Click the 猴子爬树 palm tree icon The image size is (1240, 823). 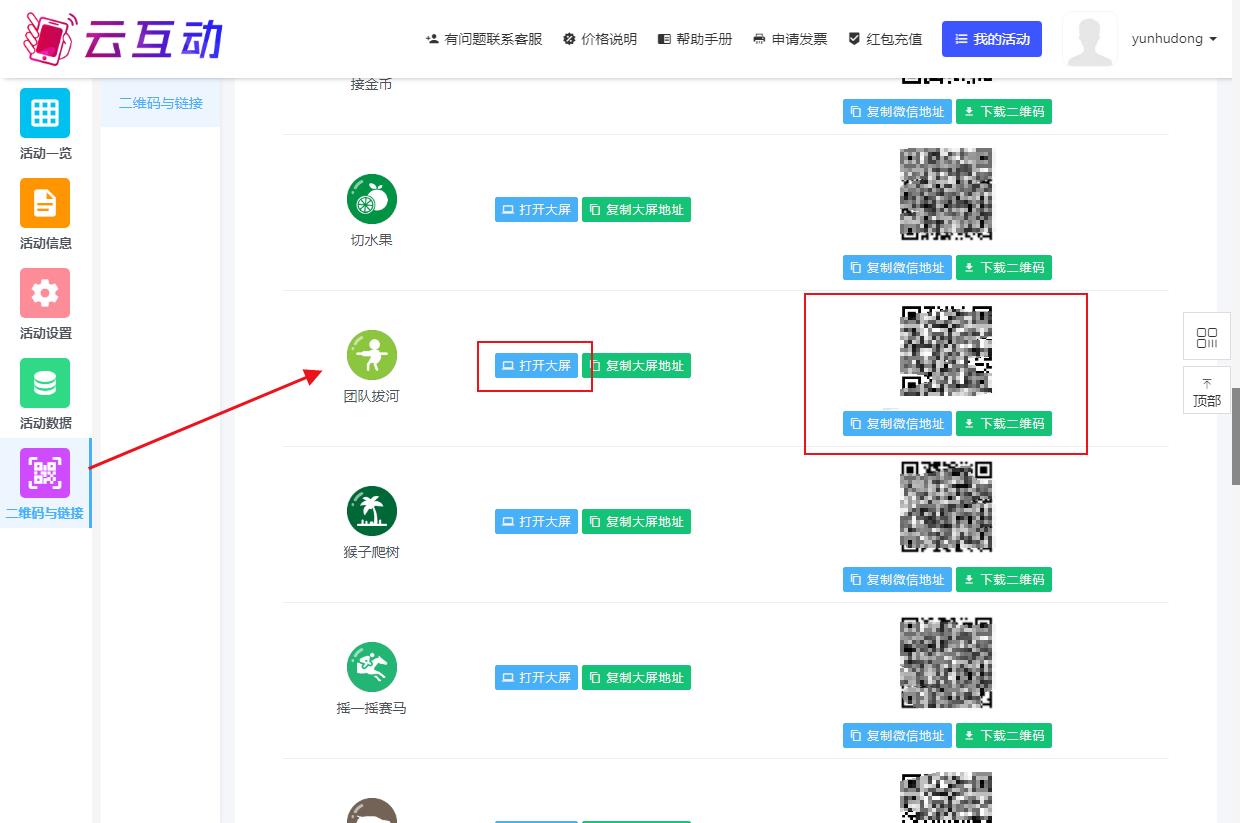pos(372,510)
